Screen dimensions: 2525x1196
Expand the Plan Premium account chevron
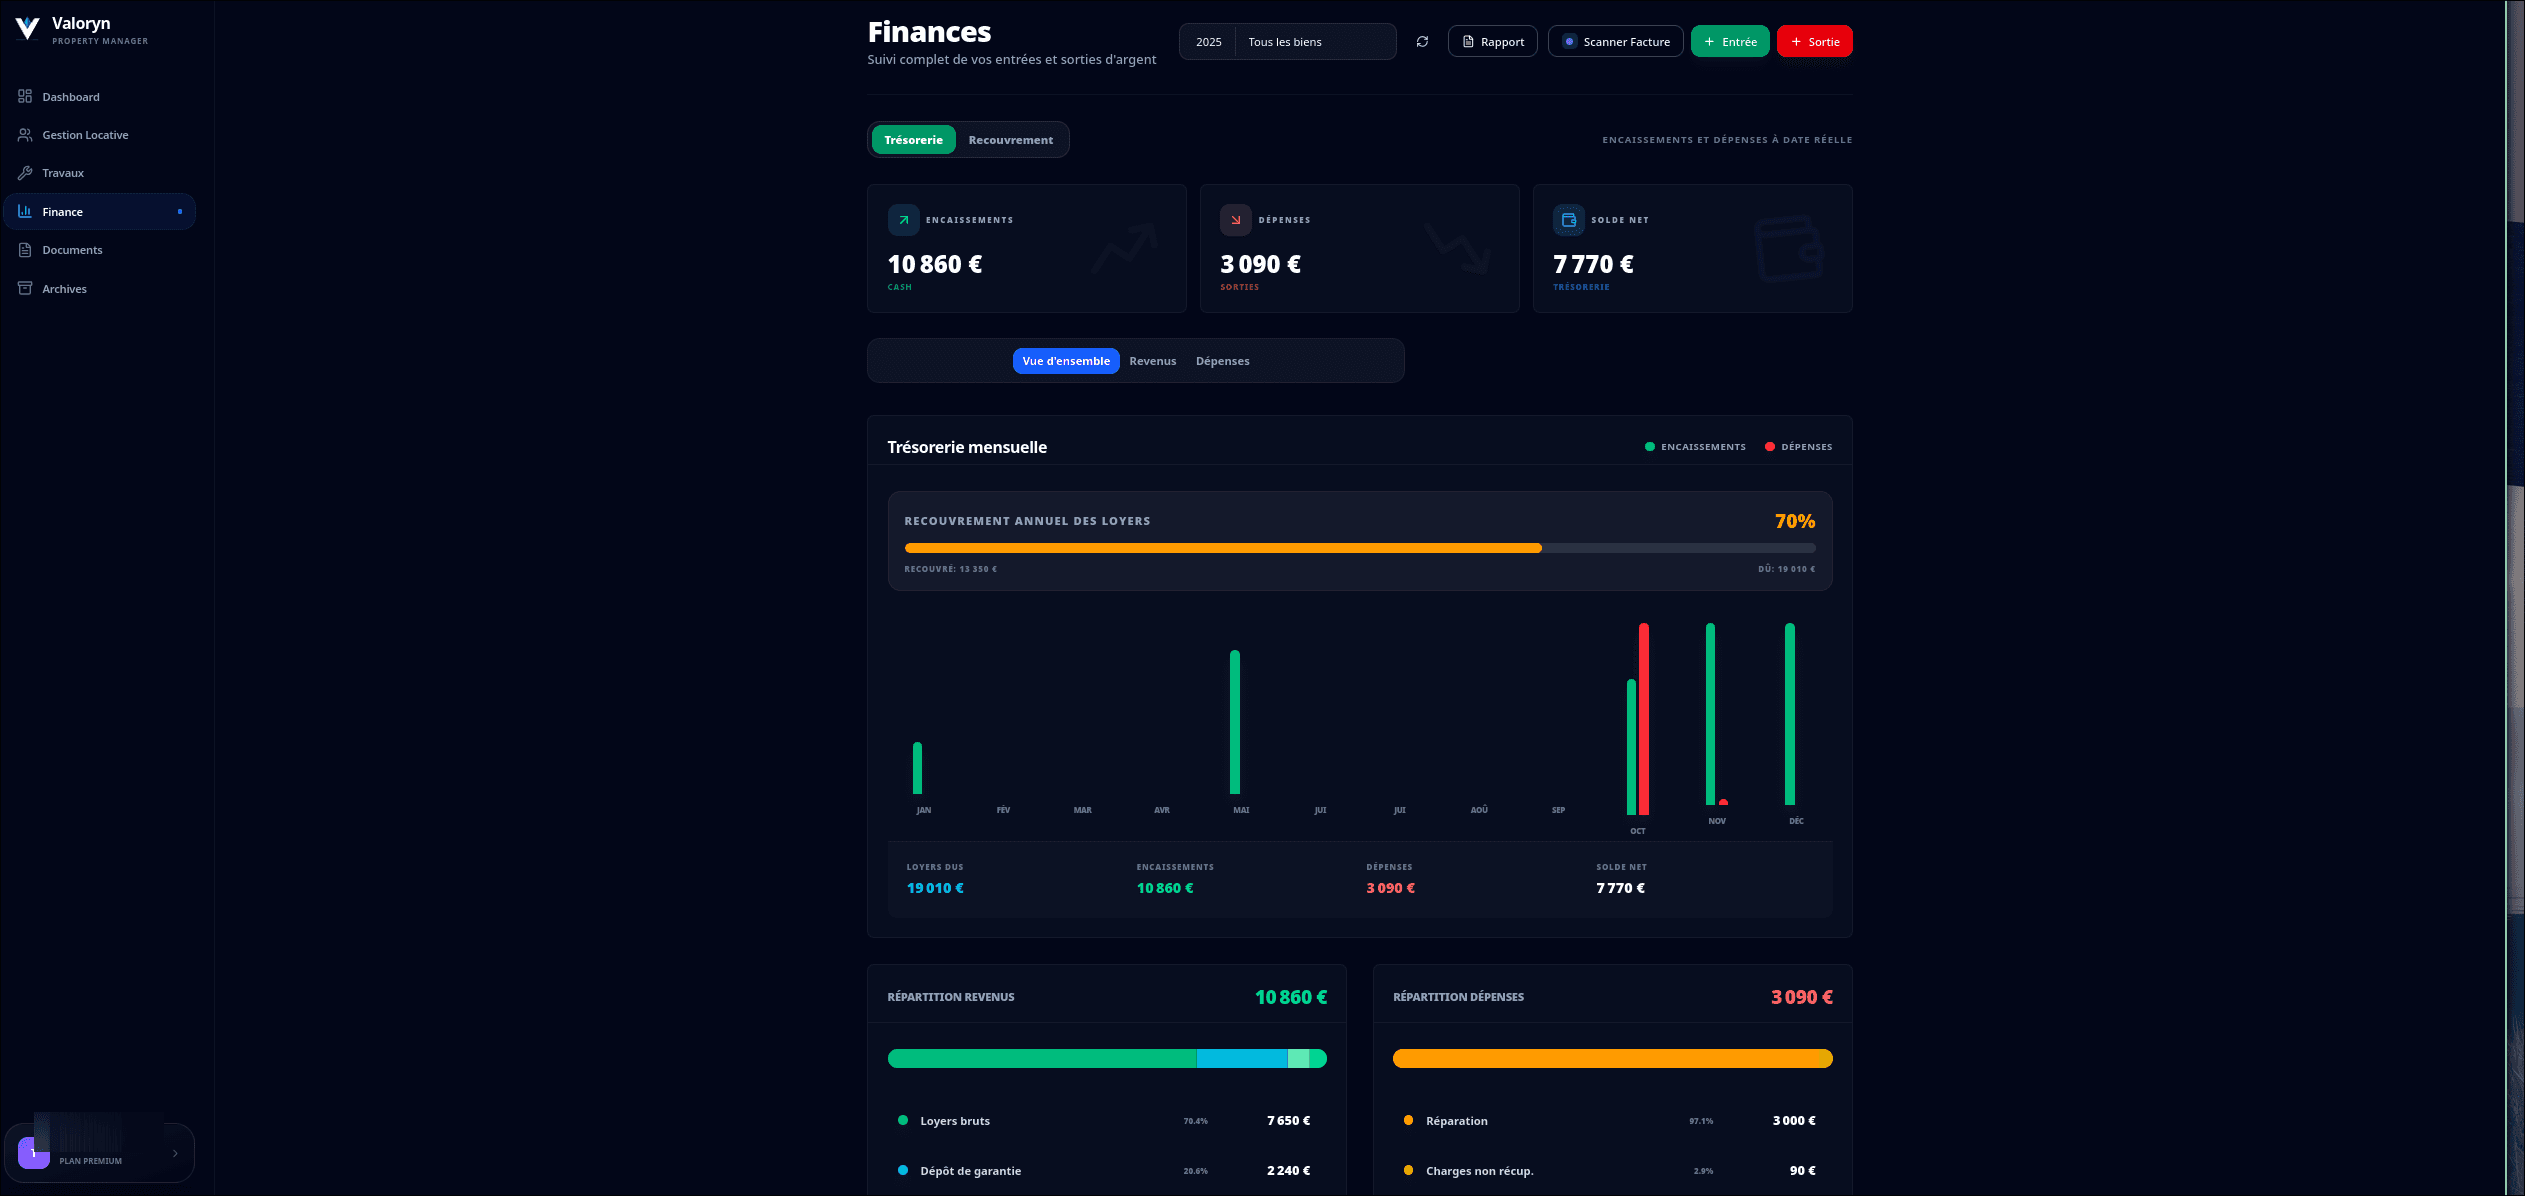[175, 1154]
